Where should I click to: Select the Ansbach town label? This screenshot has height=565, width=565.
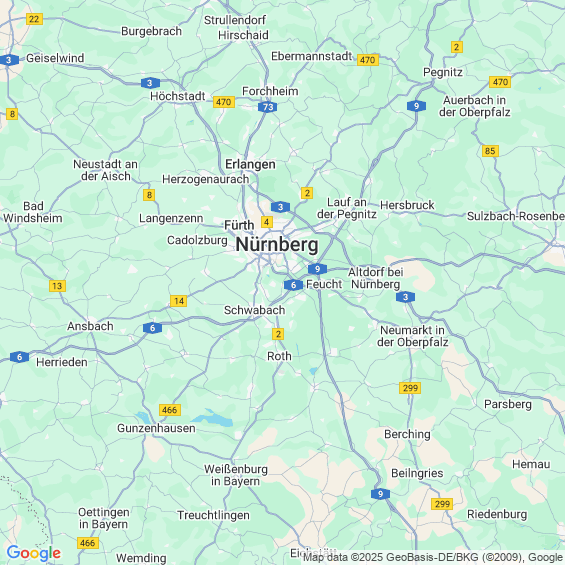coord(90,326)
